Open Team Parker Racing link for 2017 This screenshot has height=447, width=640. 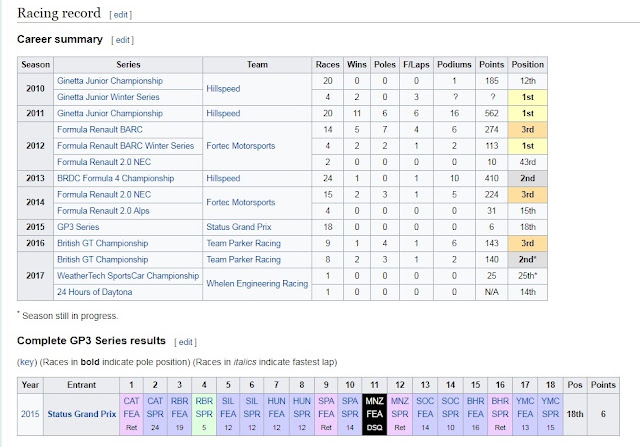pos(244,260)
